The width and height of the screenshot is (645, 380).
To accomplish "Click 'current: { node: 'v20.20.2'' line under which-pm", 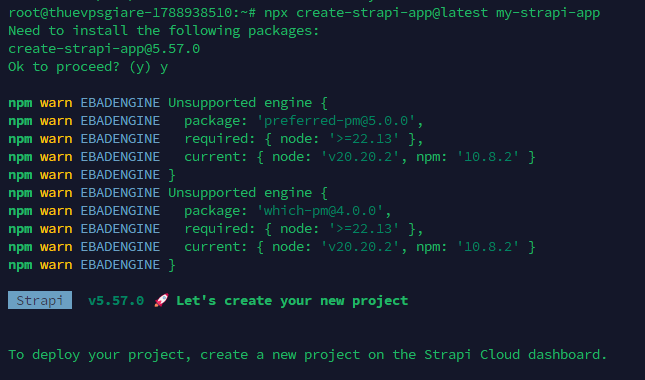I will [360, 247].
